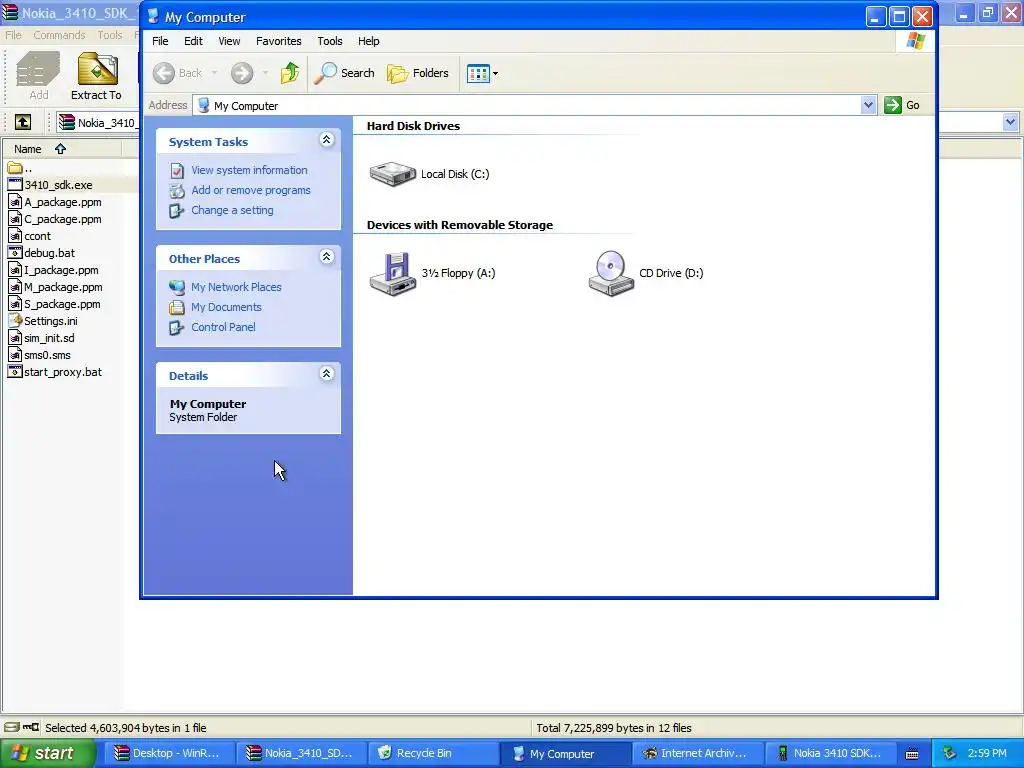This screenshot has width=1024, height=768.
Task: Open the Forward history dropdown arrow
Action: [264, 73]
